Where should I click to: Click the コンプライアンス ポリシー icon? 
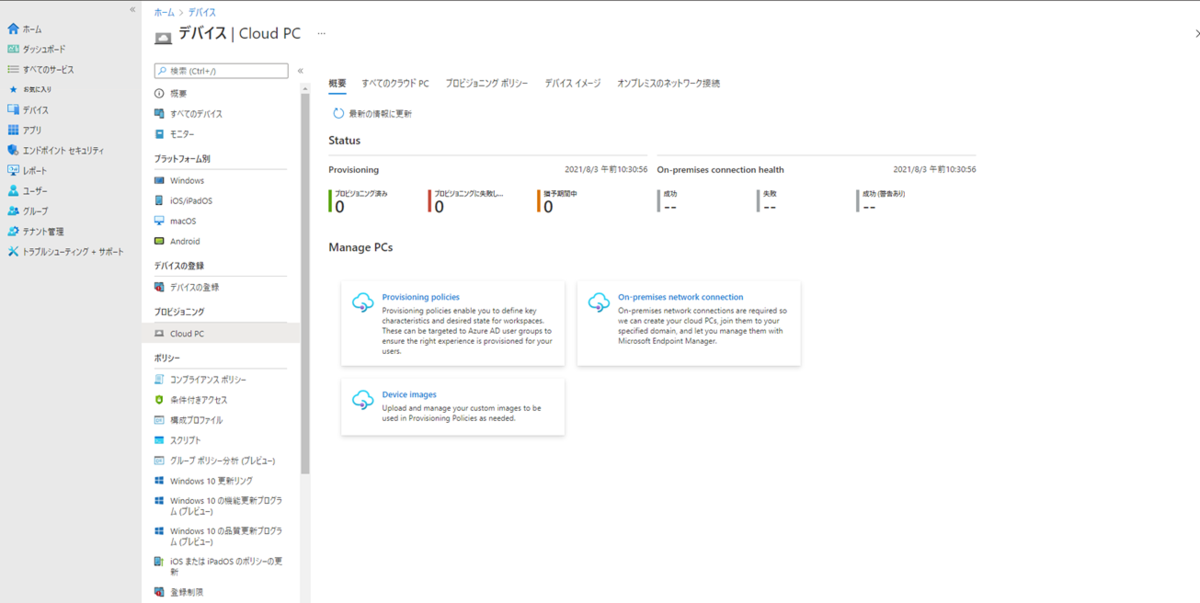(159, 380)
